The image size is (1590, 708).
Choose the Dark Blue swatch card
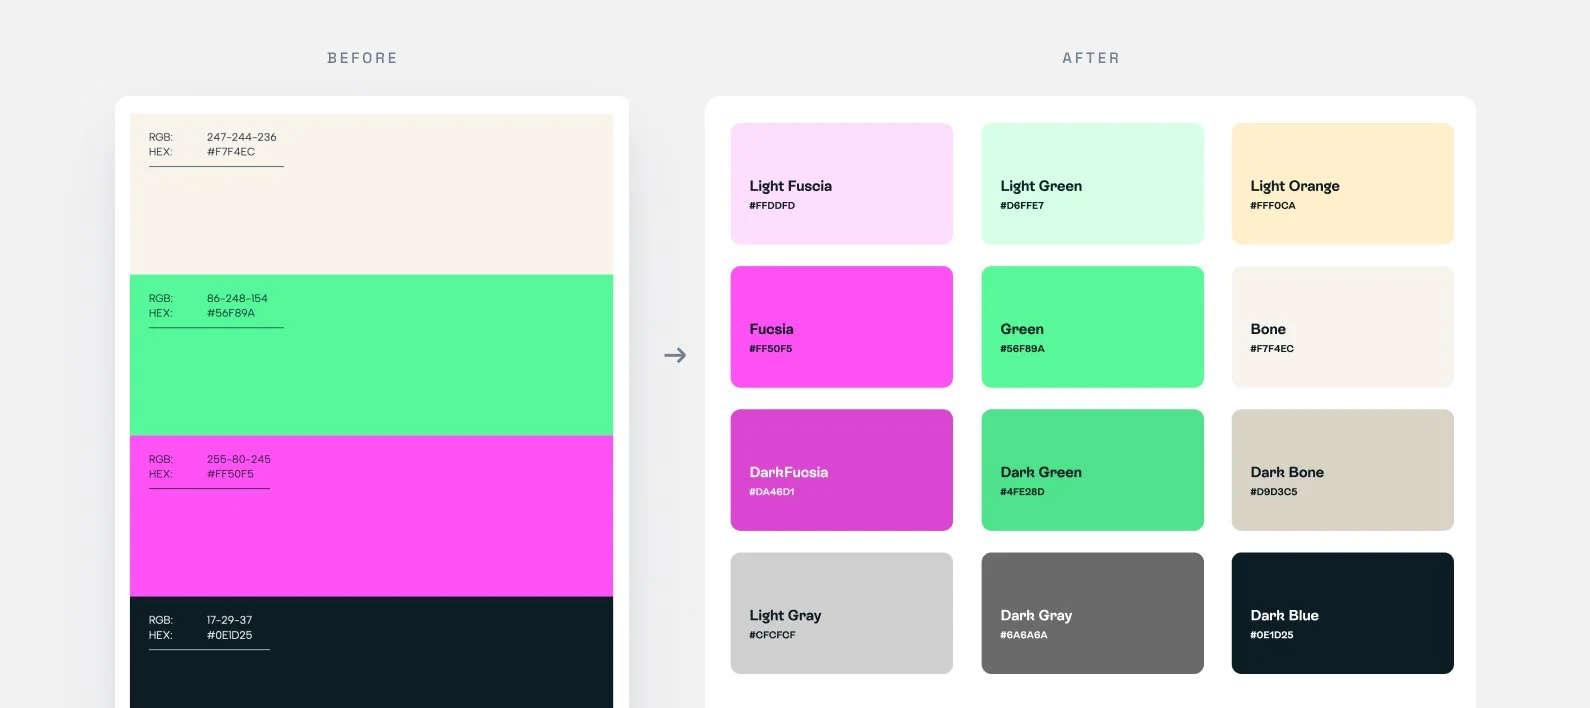(x=1342, y=613)
